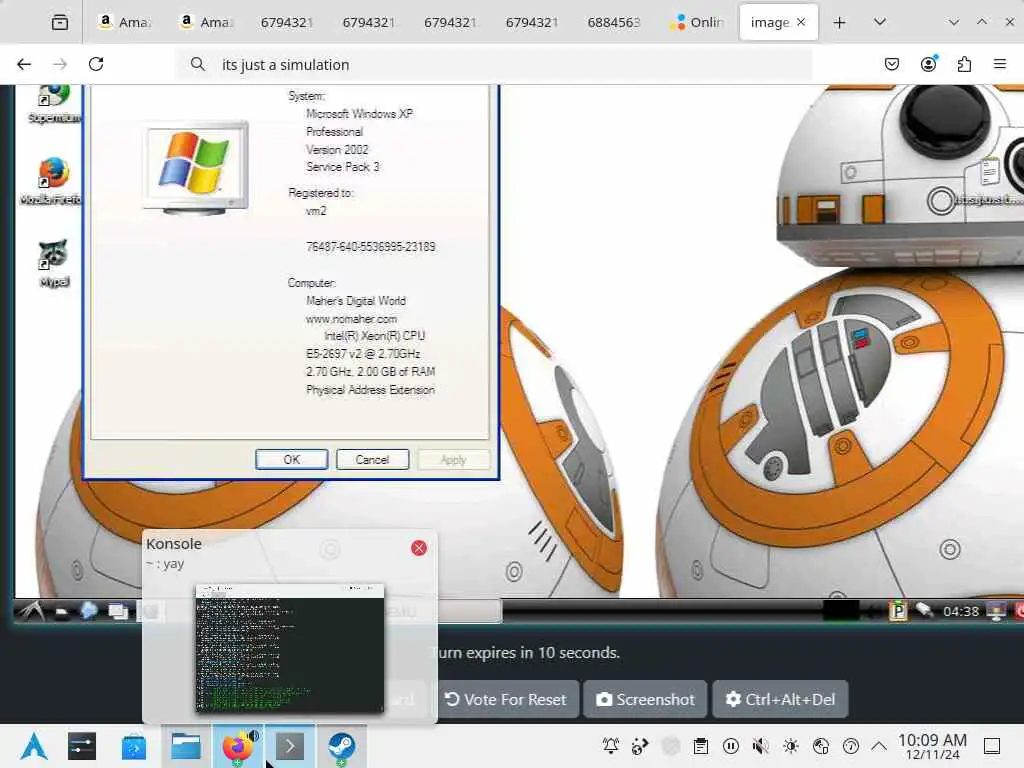Go forward one page in the browser
1024x768 pixels.
60,64
